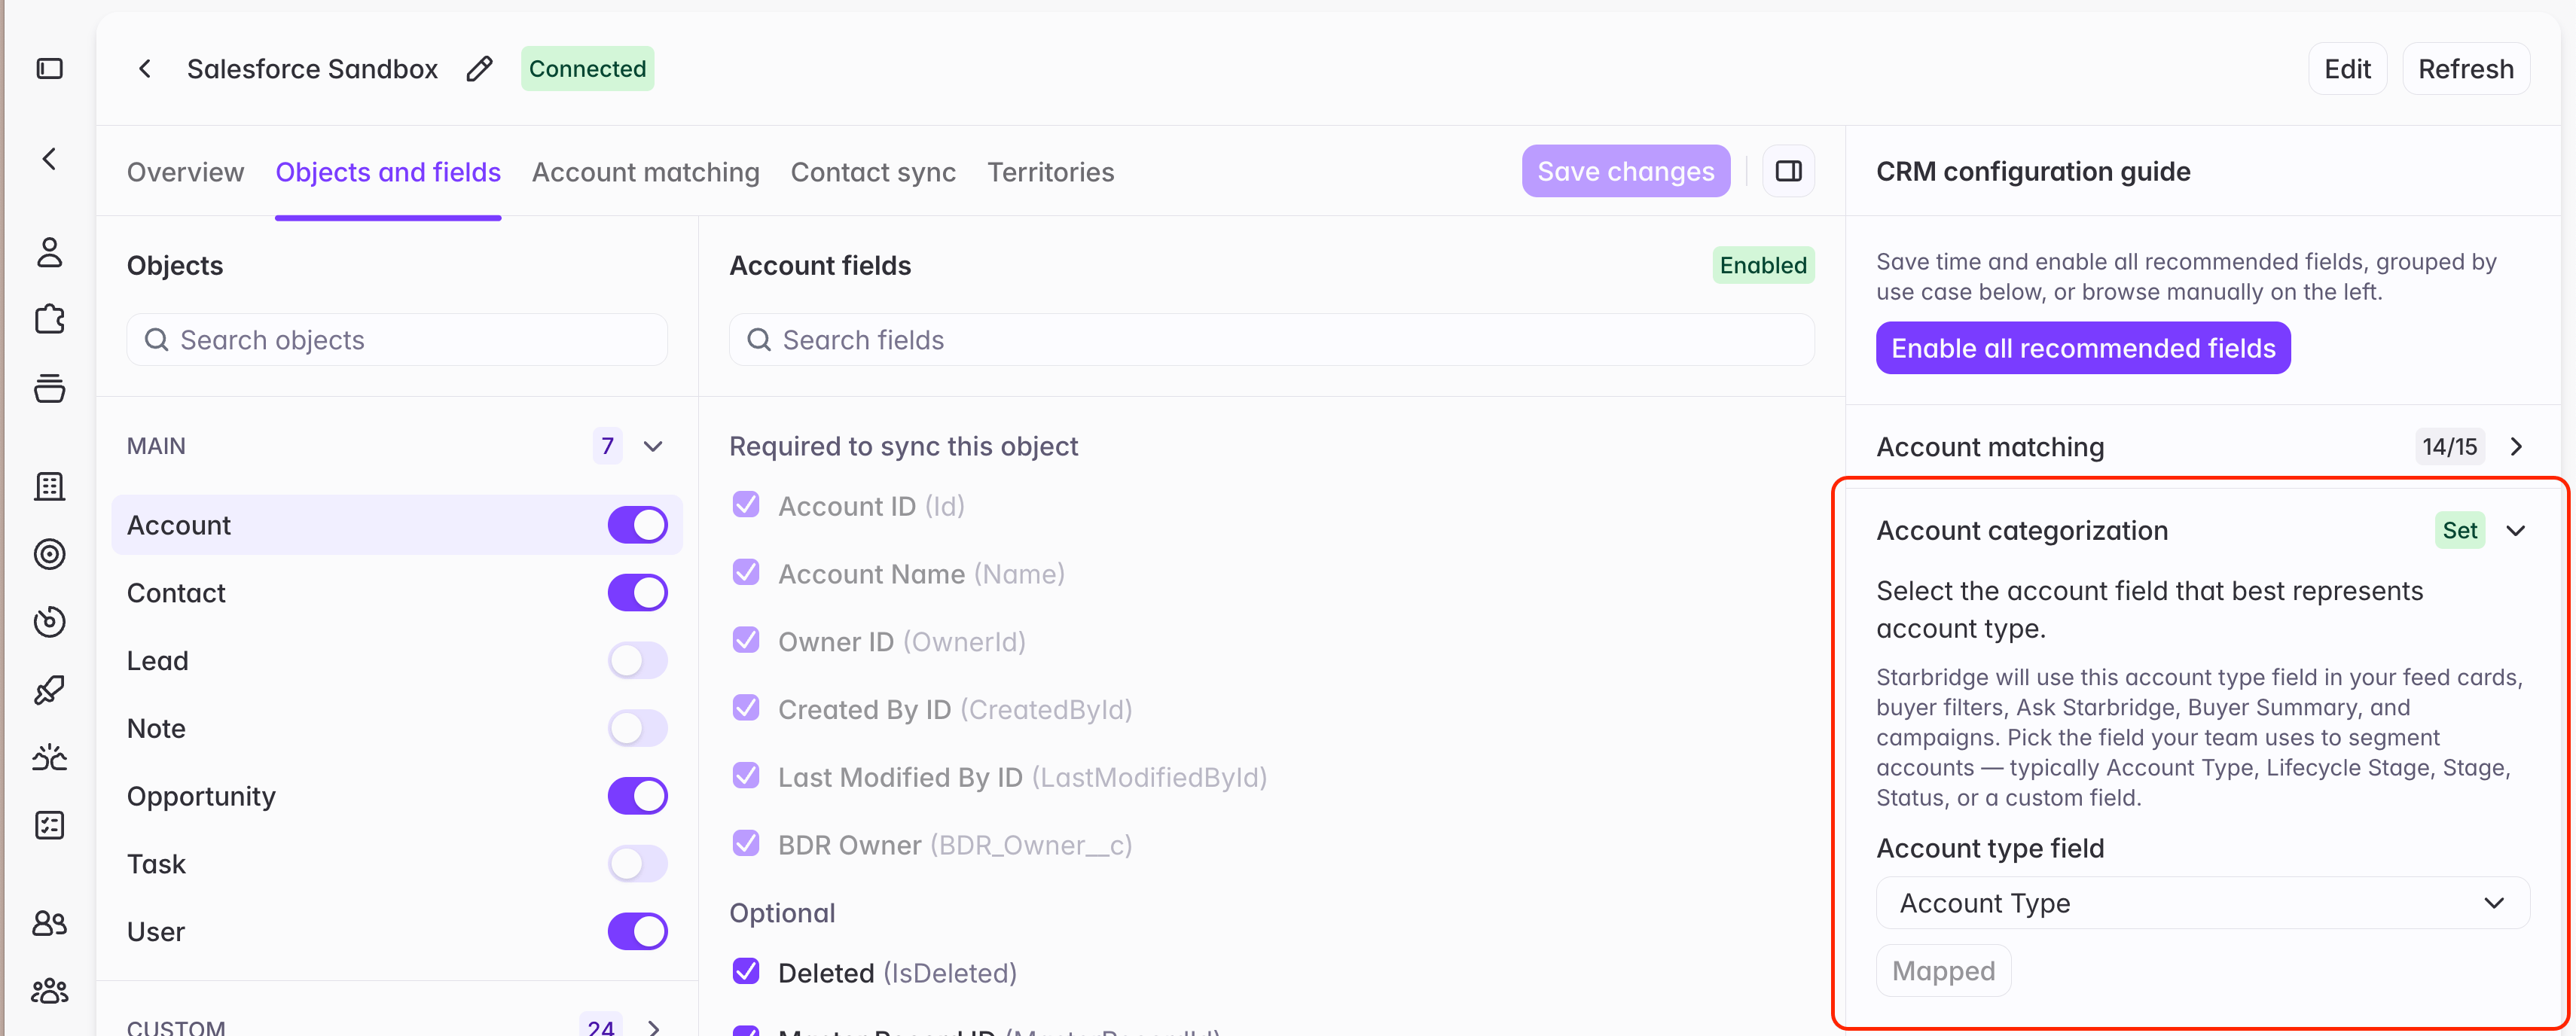Open the building icon in sidebar
The height and width of the screenshot is (1036, 2576).
coord(49,487)
